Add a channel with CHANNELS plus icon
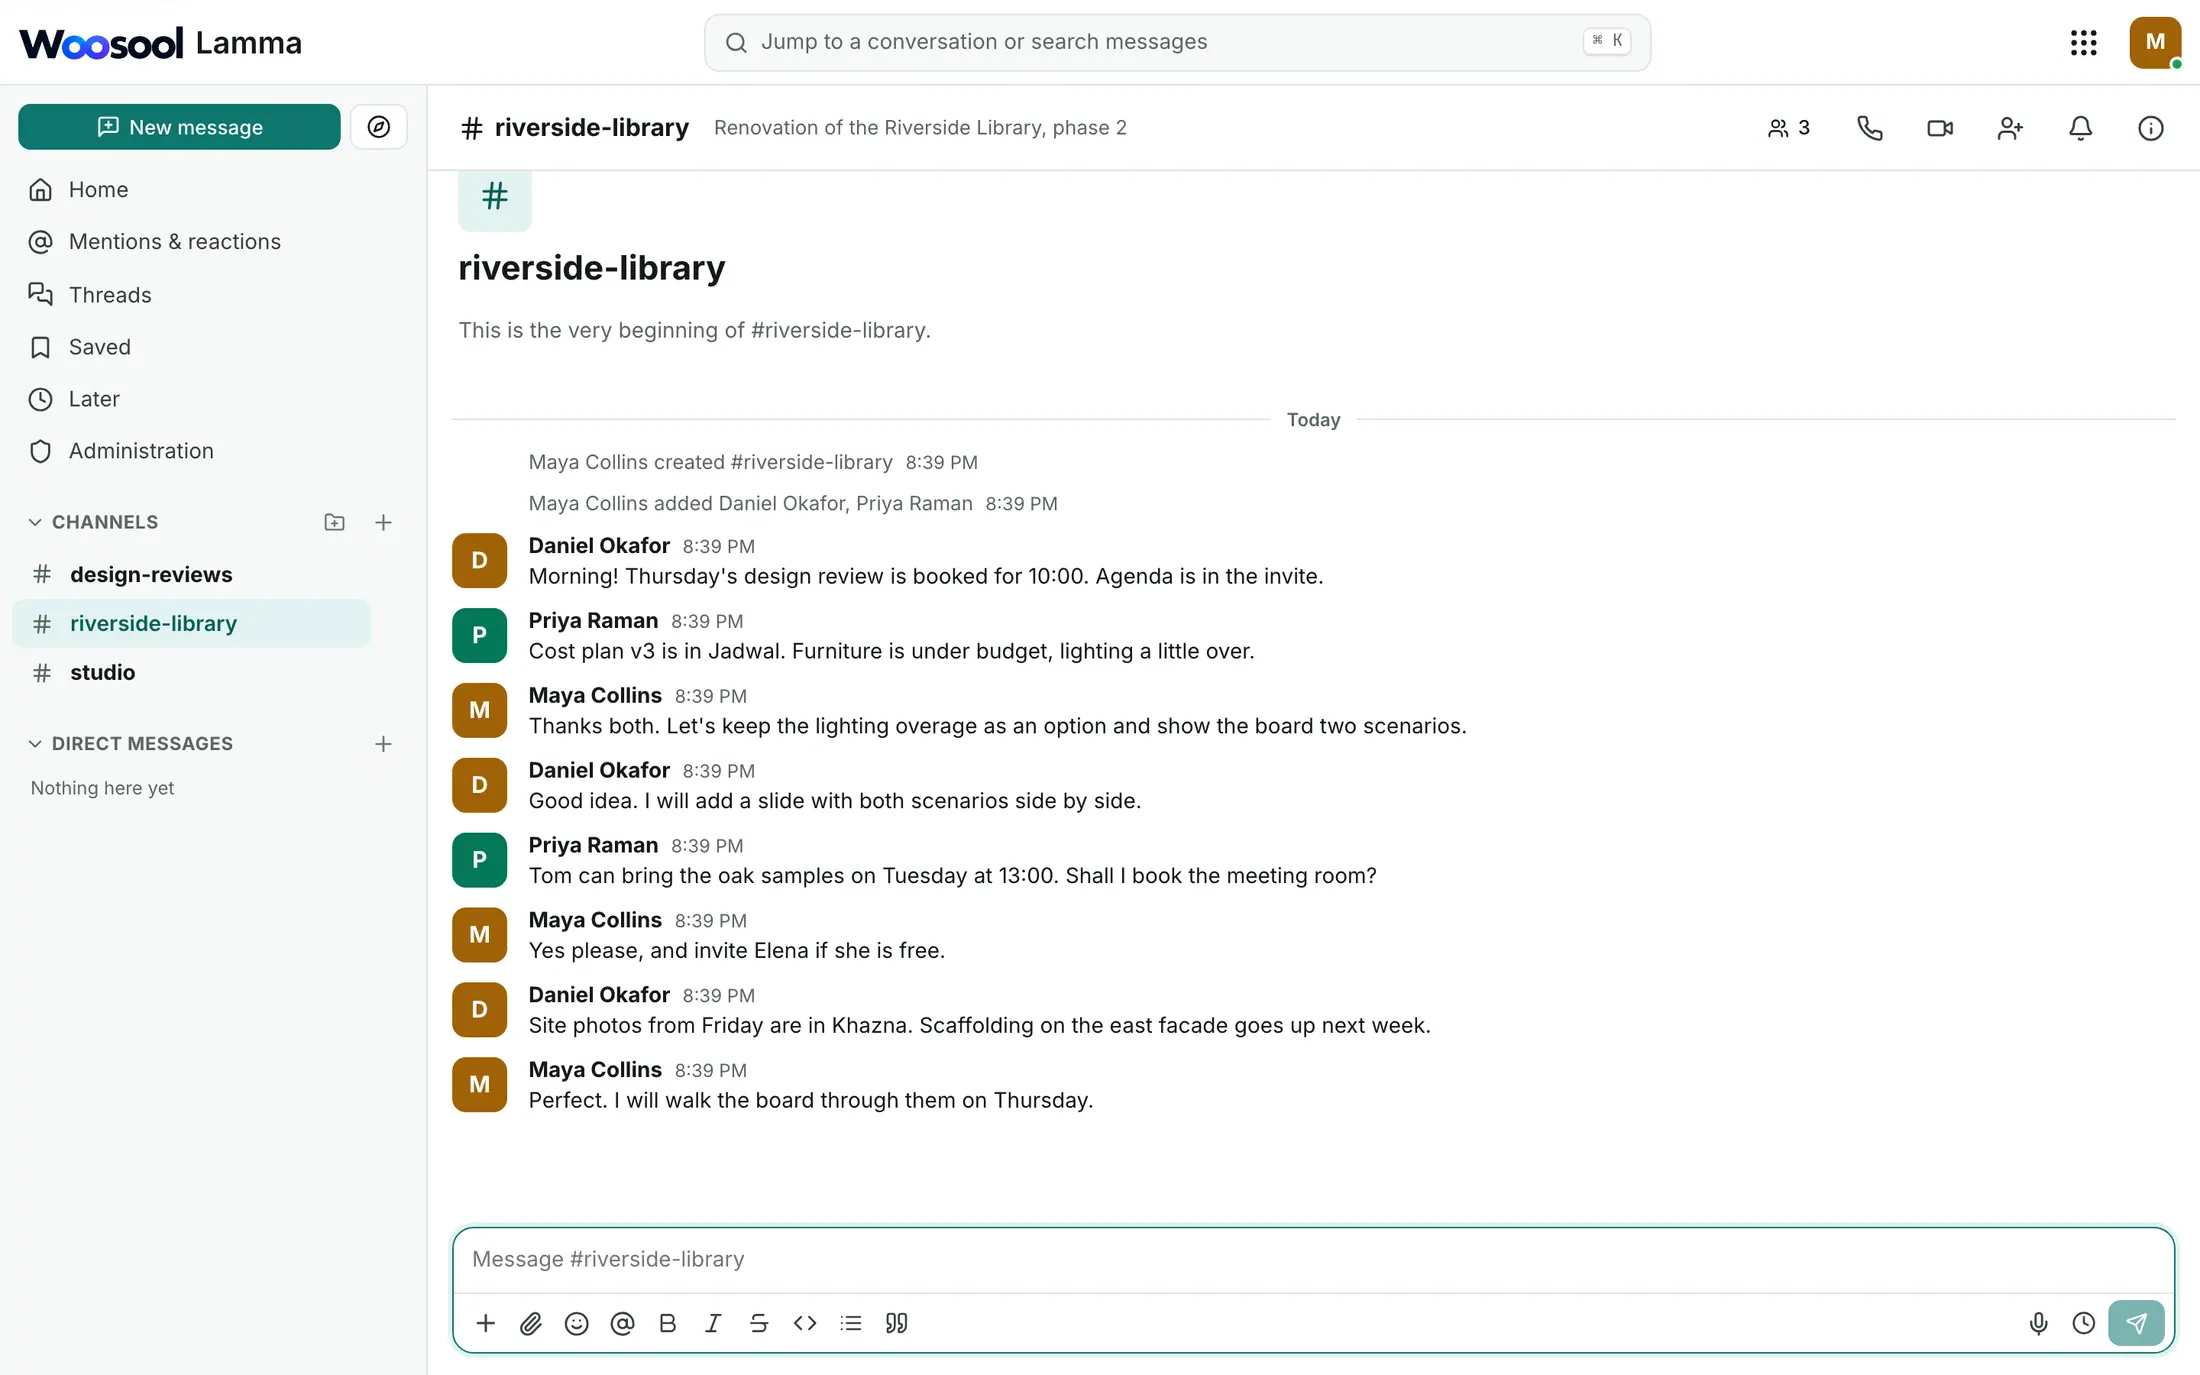2200x1375 pixels. [x=383, y=522]
